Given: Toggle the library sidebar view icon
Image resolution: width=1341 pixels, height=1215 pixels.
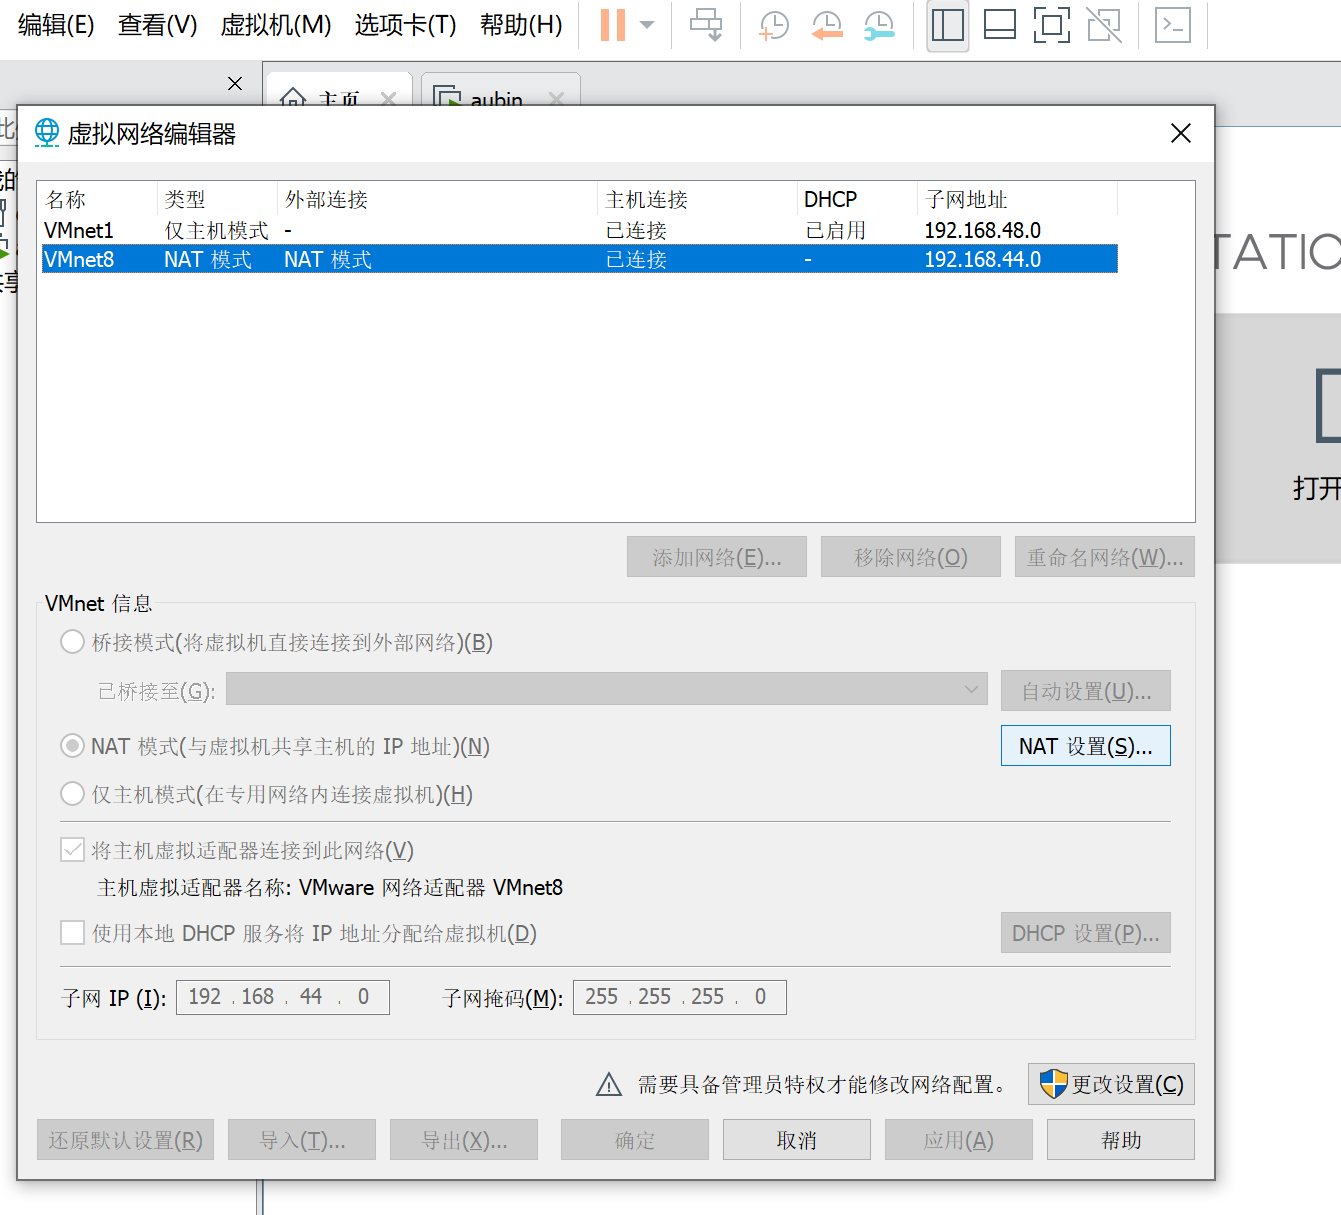Looking at the screenshot, I should pos(947,25).
